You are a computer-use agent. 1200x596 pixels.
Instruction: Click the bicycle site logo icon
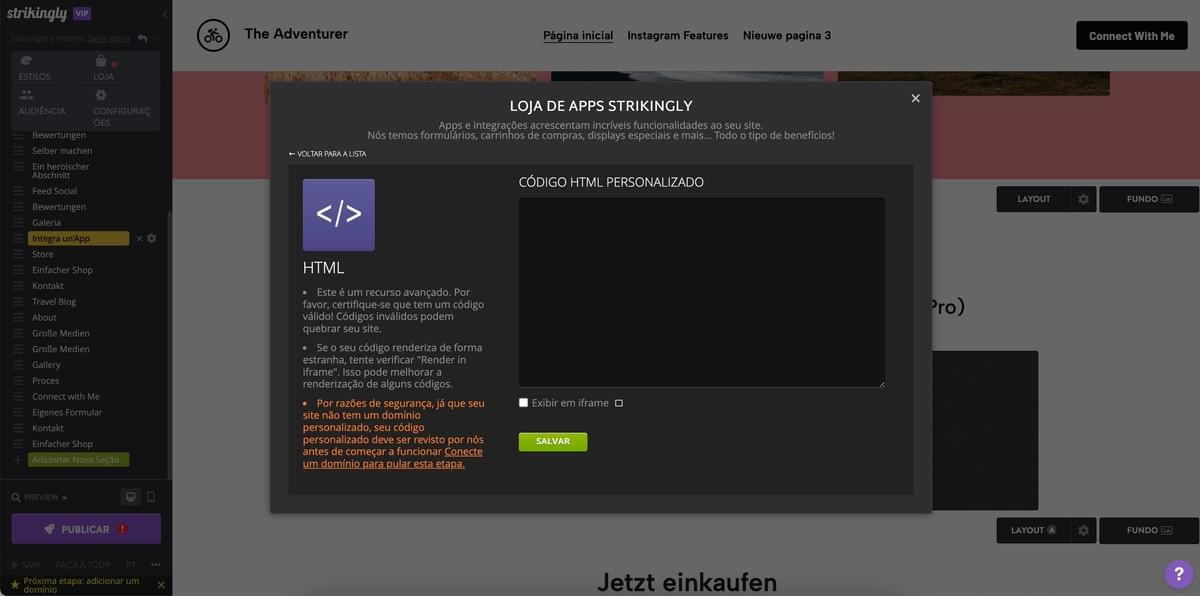pos(213,35)
